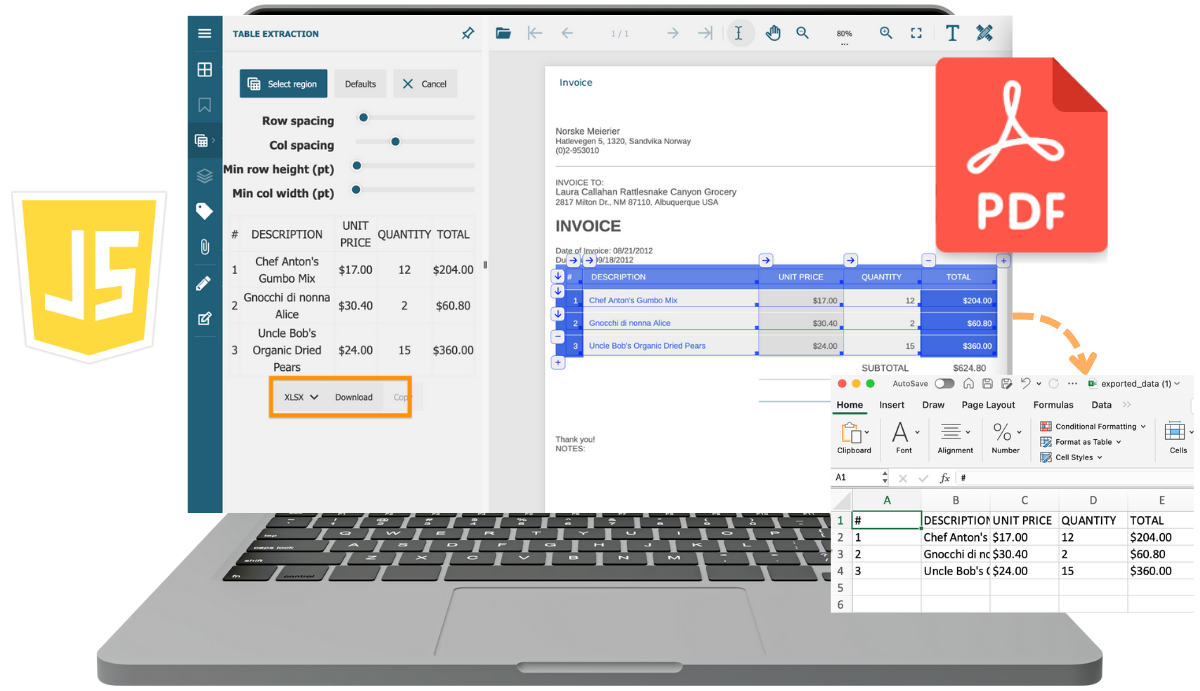Open the layers panel icon
This screenshot has height=691, width=1200.
[205, 176]
